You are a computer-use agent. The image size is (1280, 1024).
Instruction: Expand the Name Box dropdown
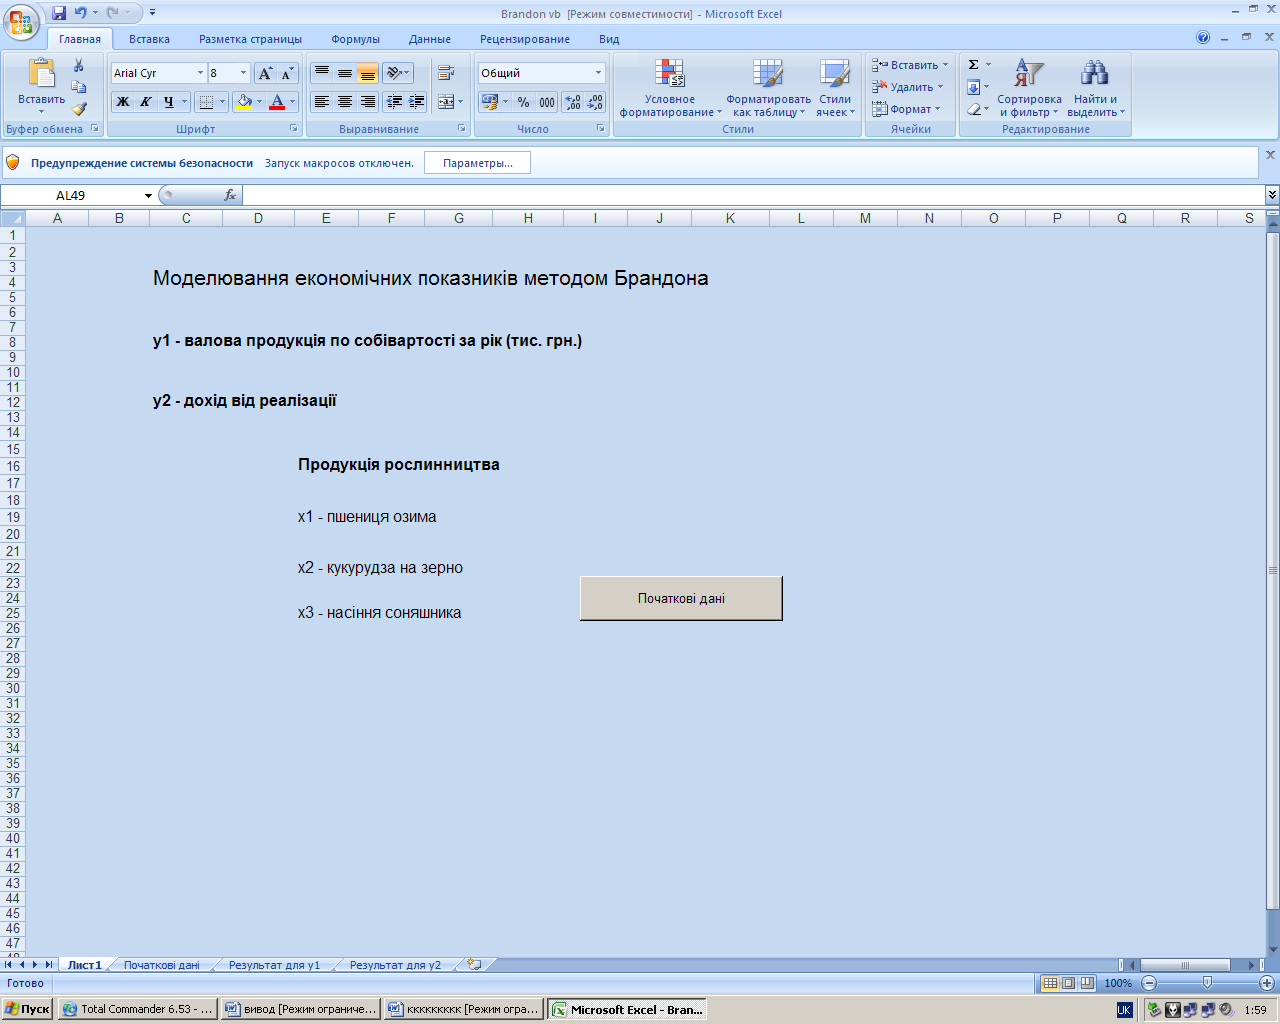[148, 196]
